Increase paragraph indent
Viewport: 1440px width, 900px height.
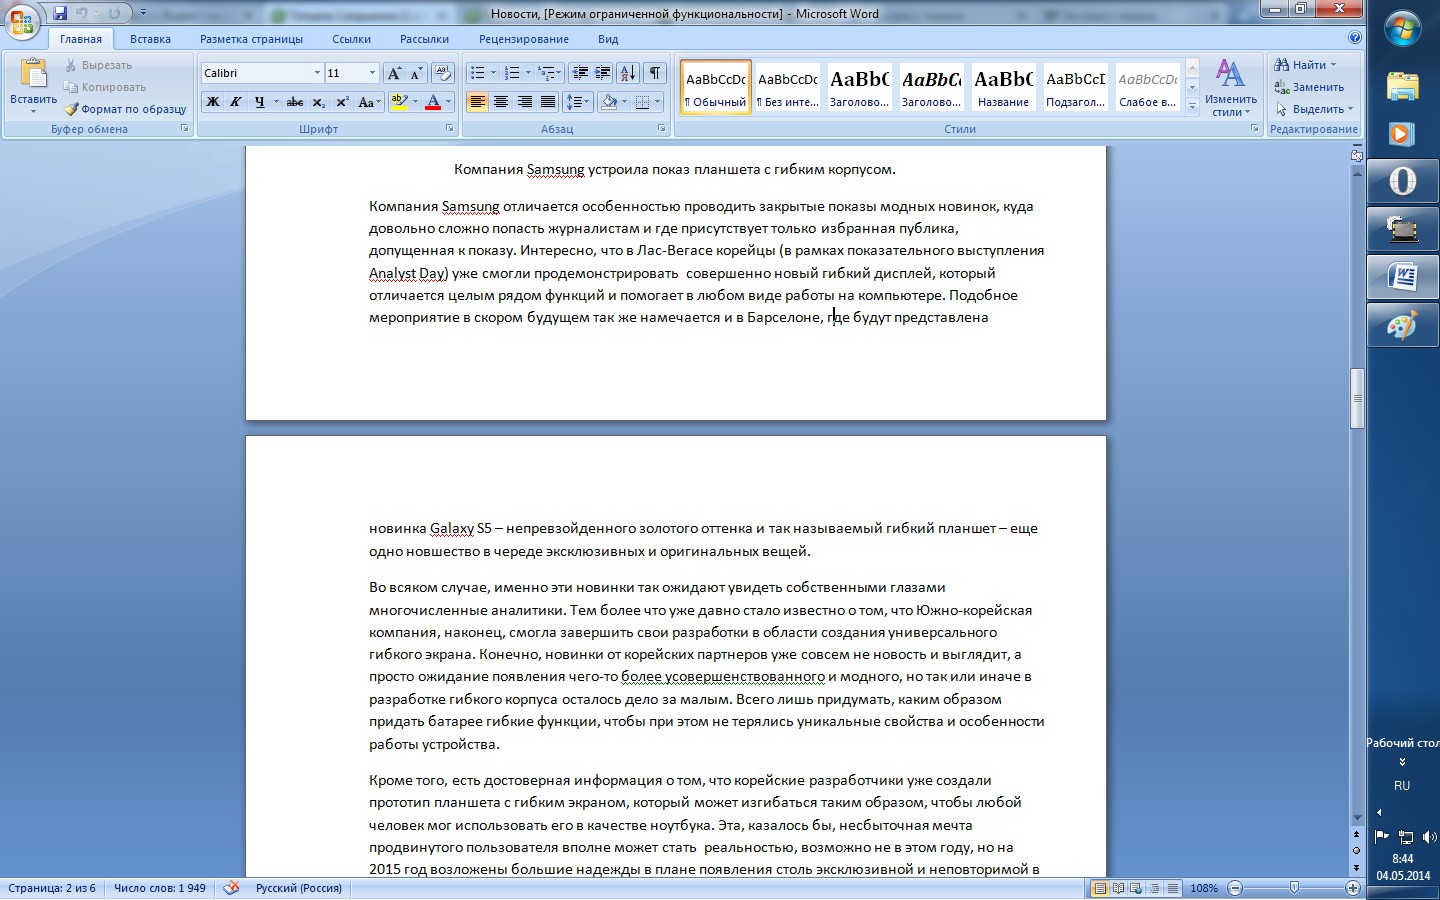pos(602,73)
